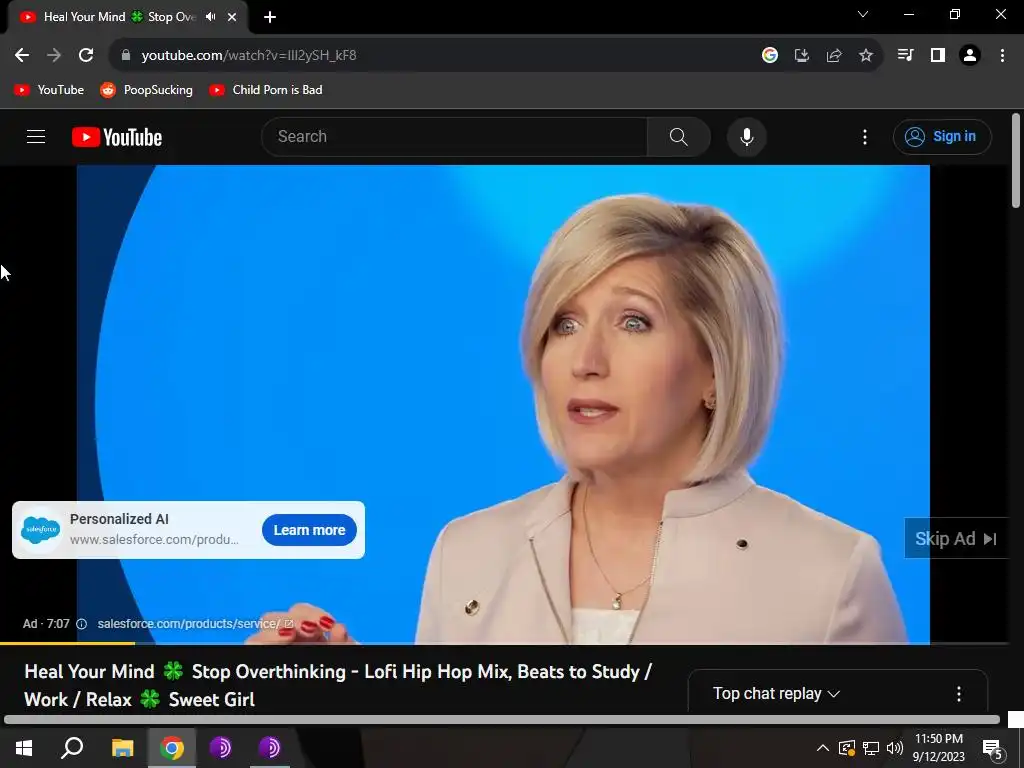Open the Chrome side panel
This screenshot has width=1024, height=768.
pyautogui.click(x=938, y=56)
